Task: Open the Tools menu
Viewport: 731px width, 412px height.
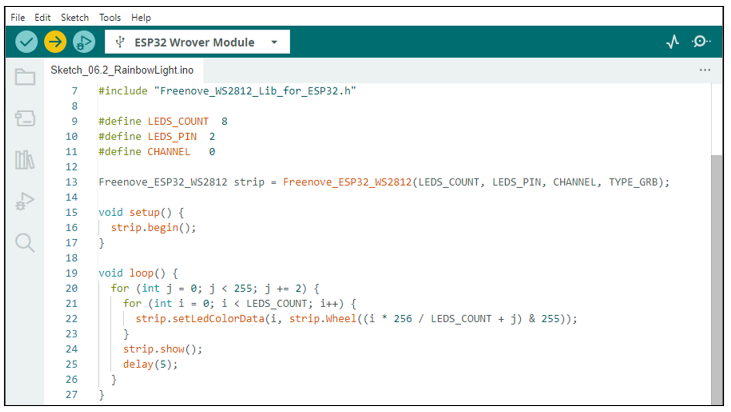Action: click(110, 18)
